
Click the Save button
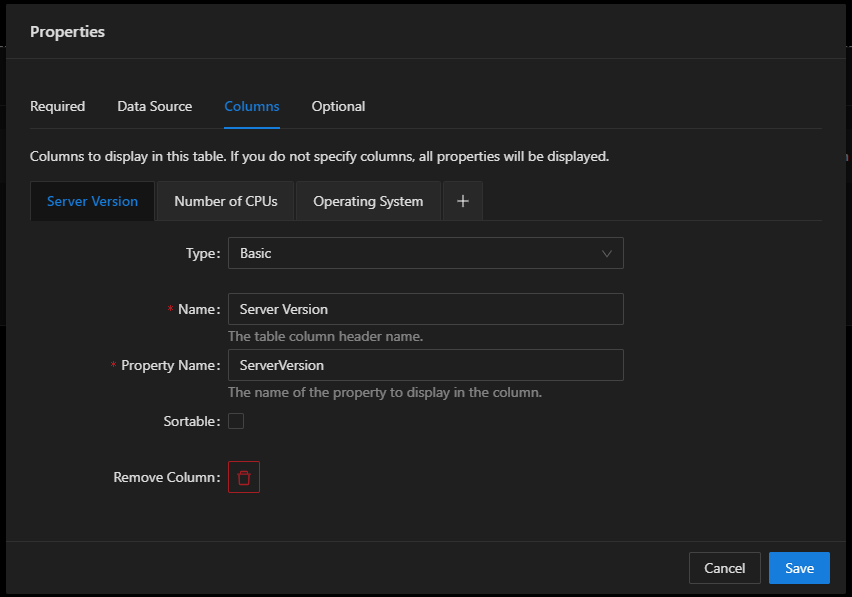[x=799, y=568]
